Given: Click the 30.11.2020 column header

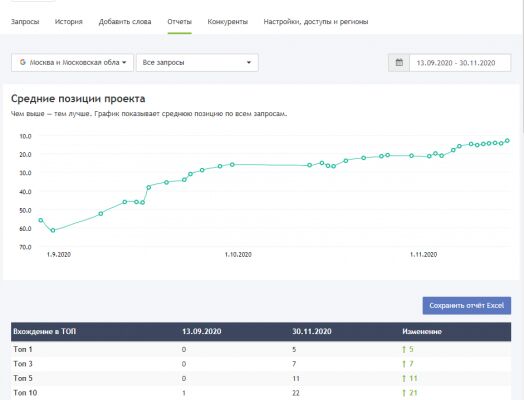Looking at the screenshot, I should pos(312,331).
